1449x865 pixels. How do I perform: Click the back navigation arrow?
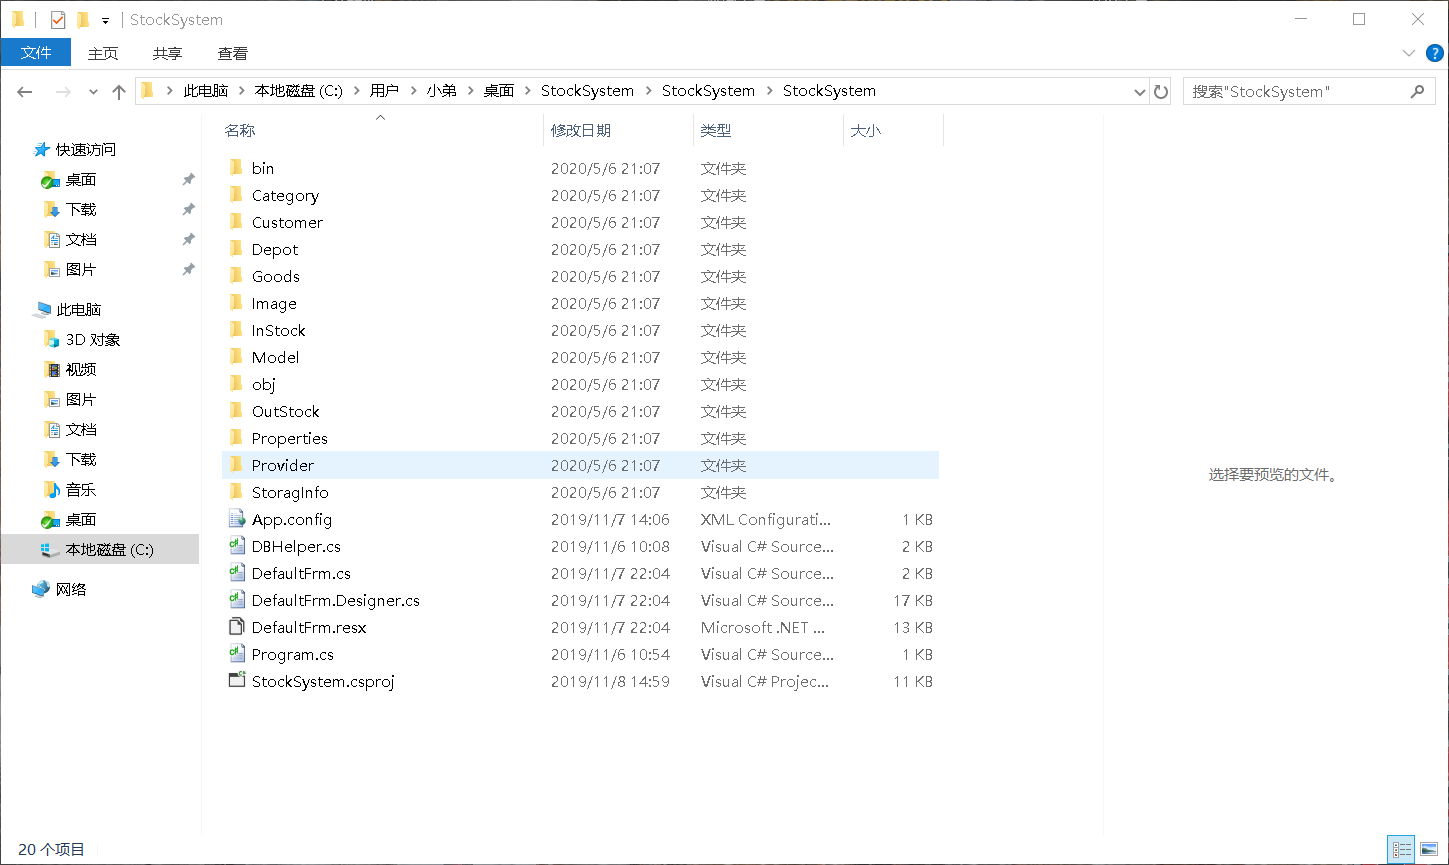(x=26, y=91)
